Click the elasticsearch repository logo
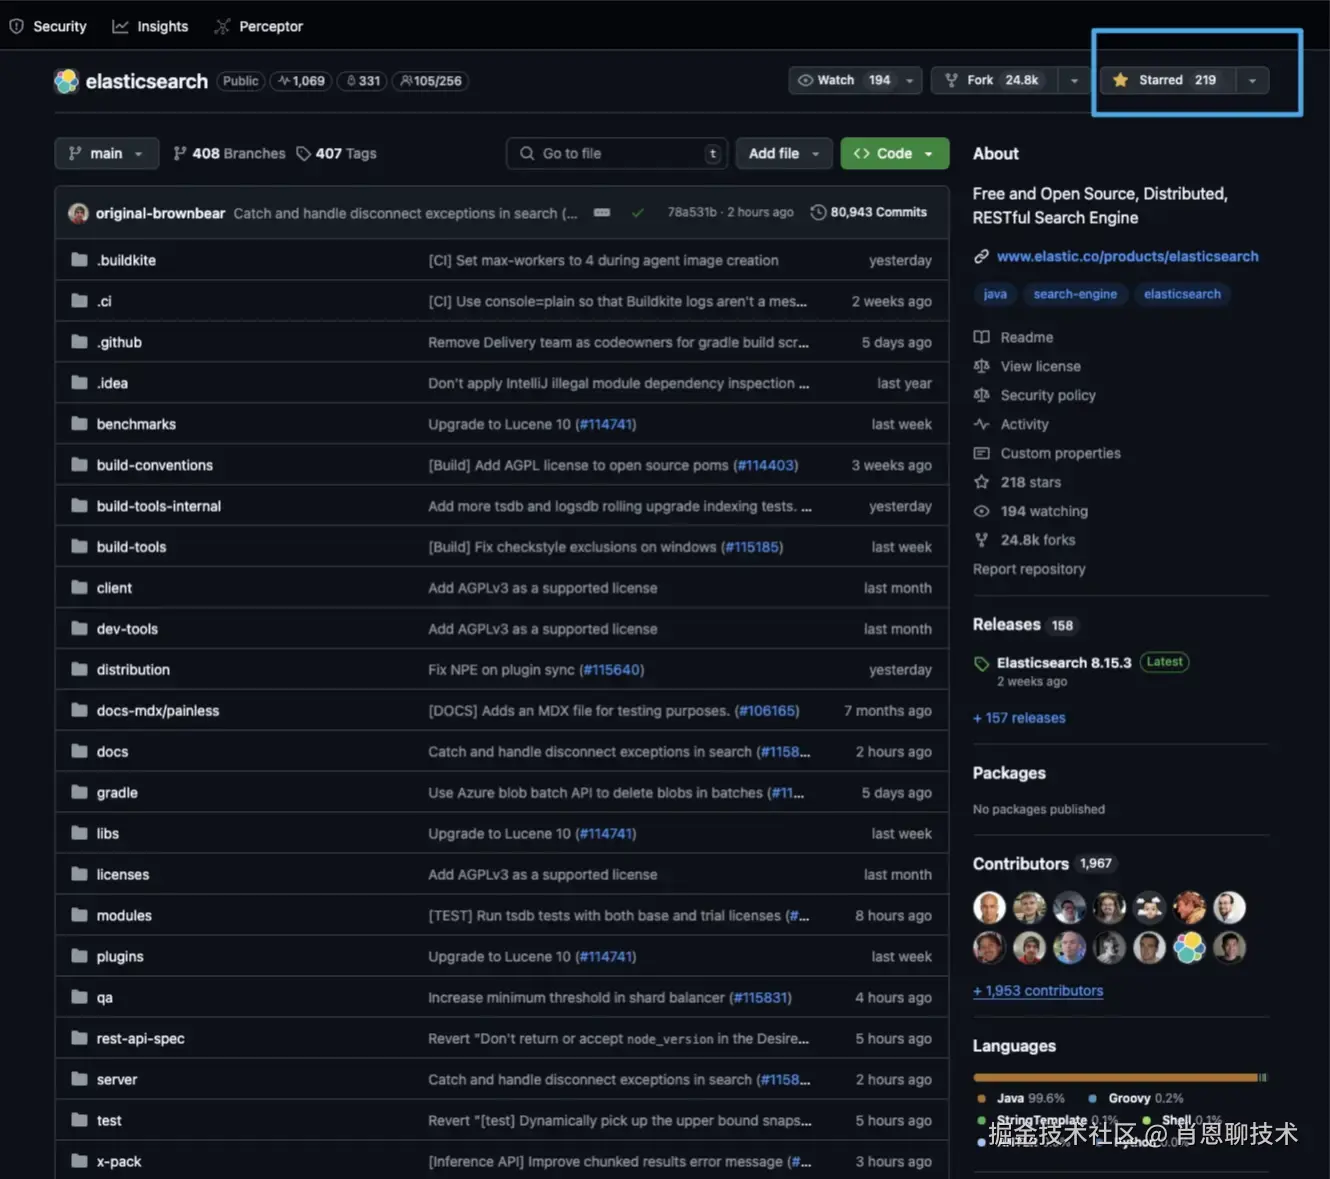The image size is (1330, 1179). click(x=66, y=81)
